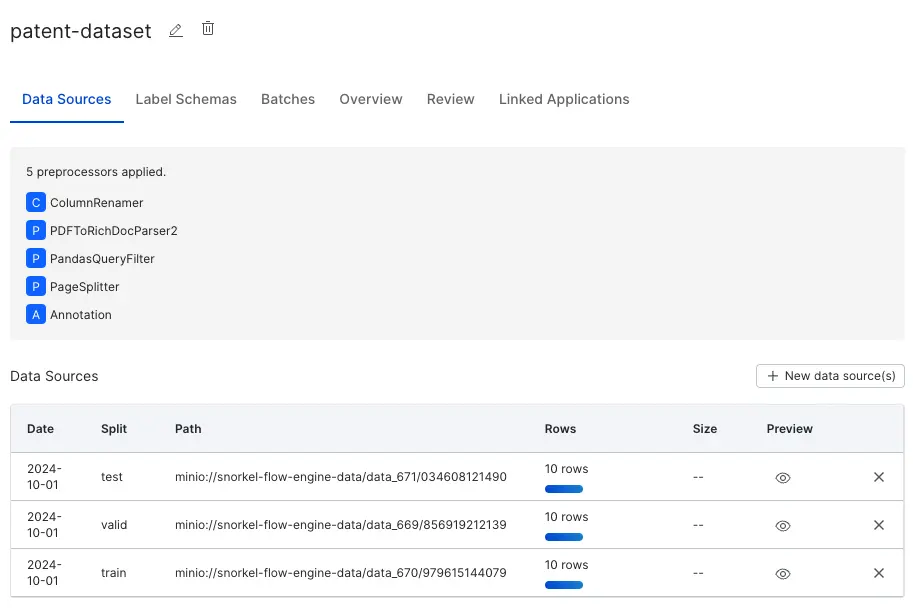
Task: Click the Split column header
Action: pyautogui.click(x=114, y=429)
